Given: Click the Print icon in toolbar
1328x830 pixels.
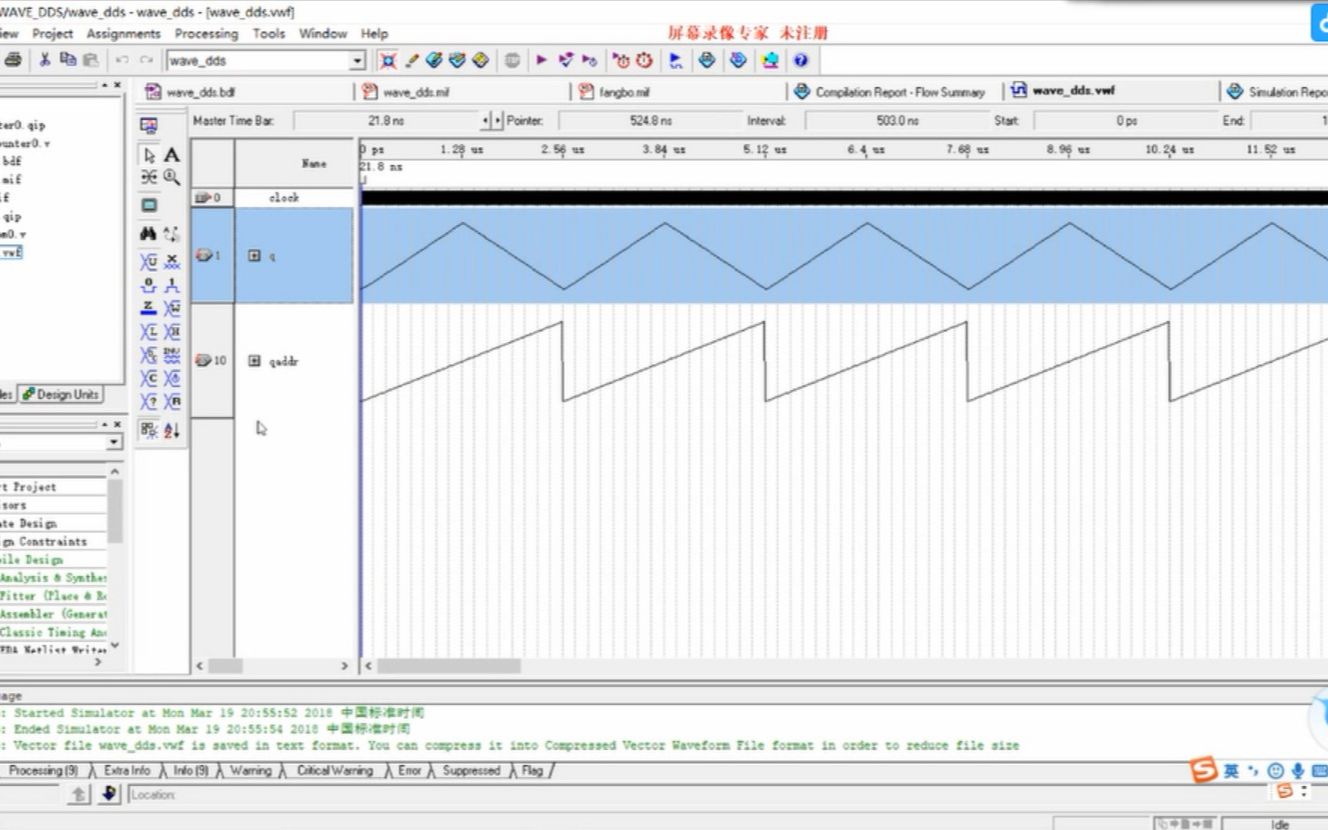Looking at the screenshot, I should coord(13,60).
